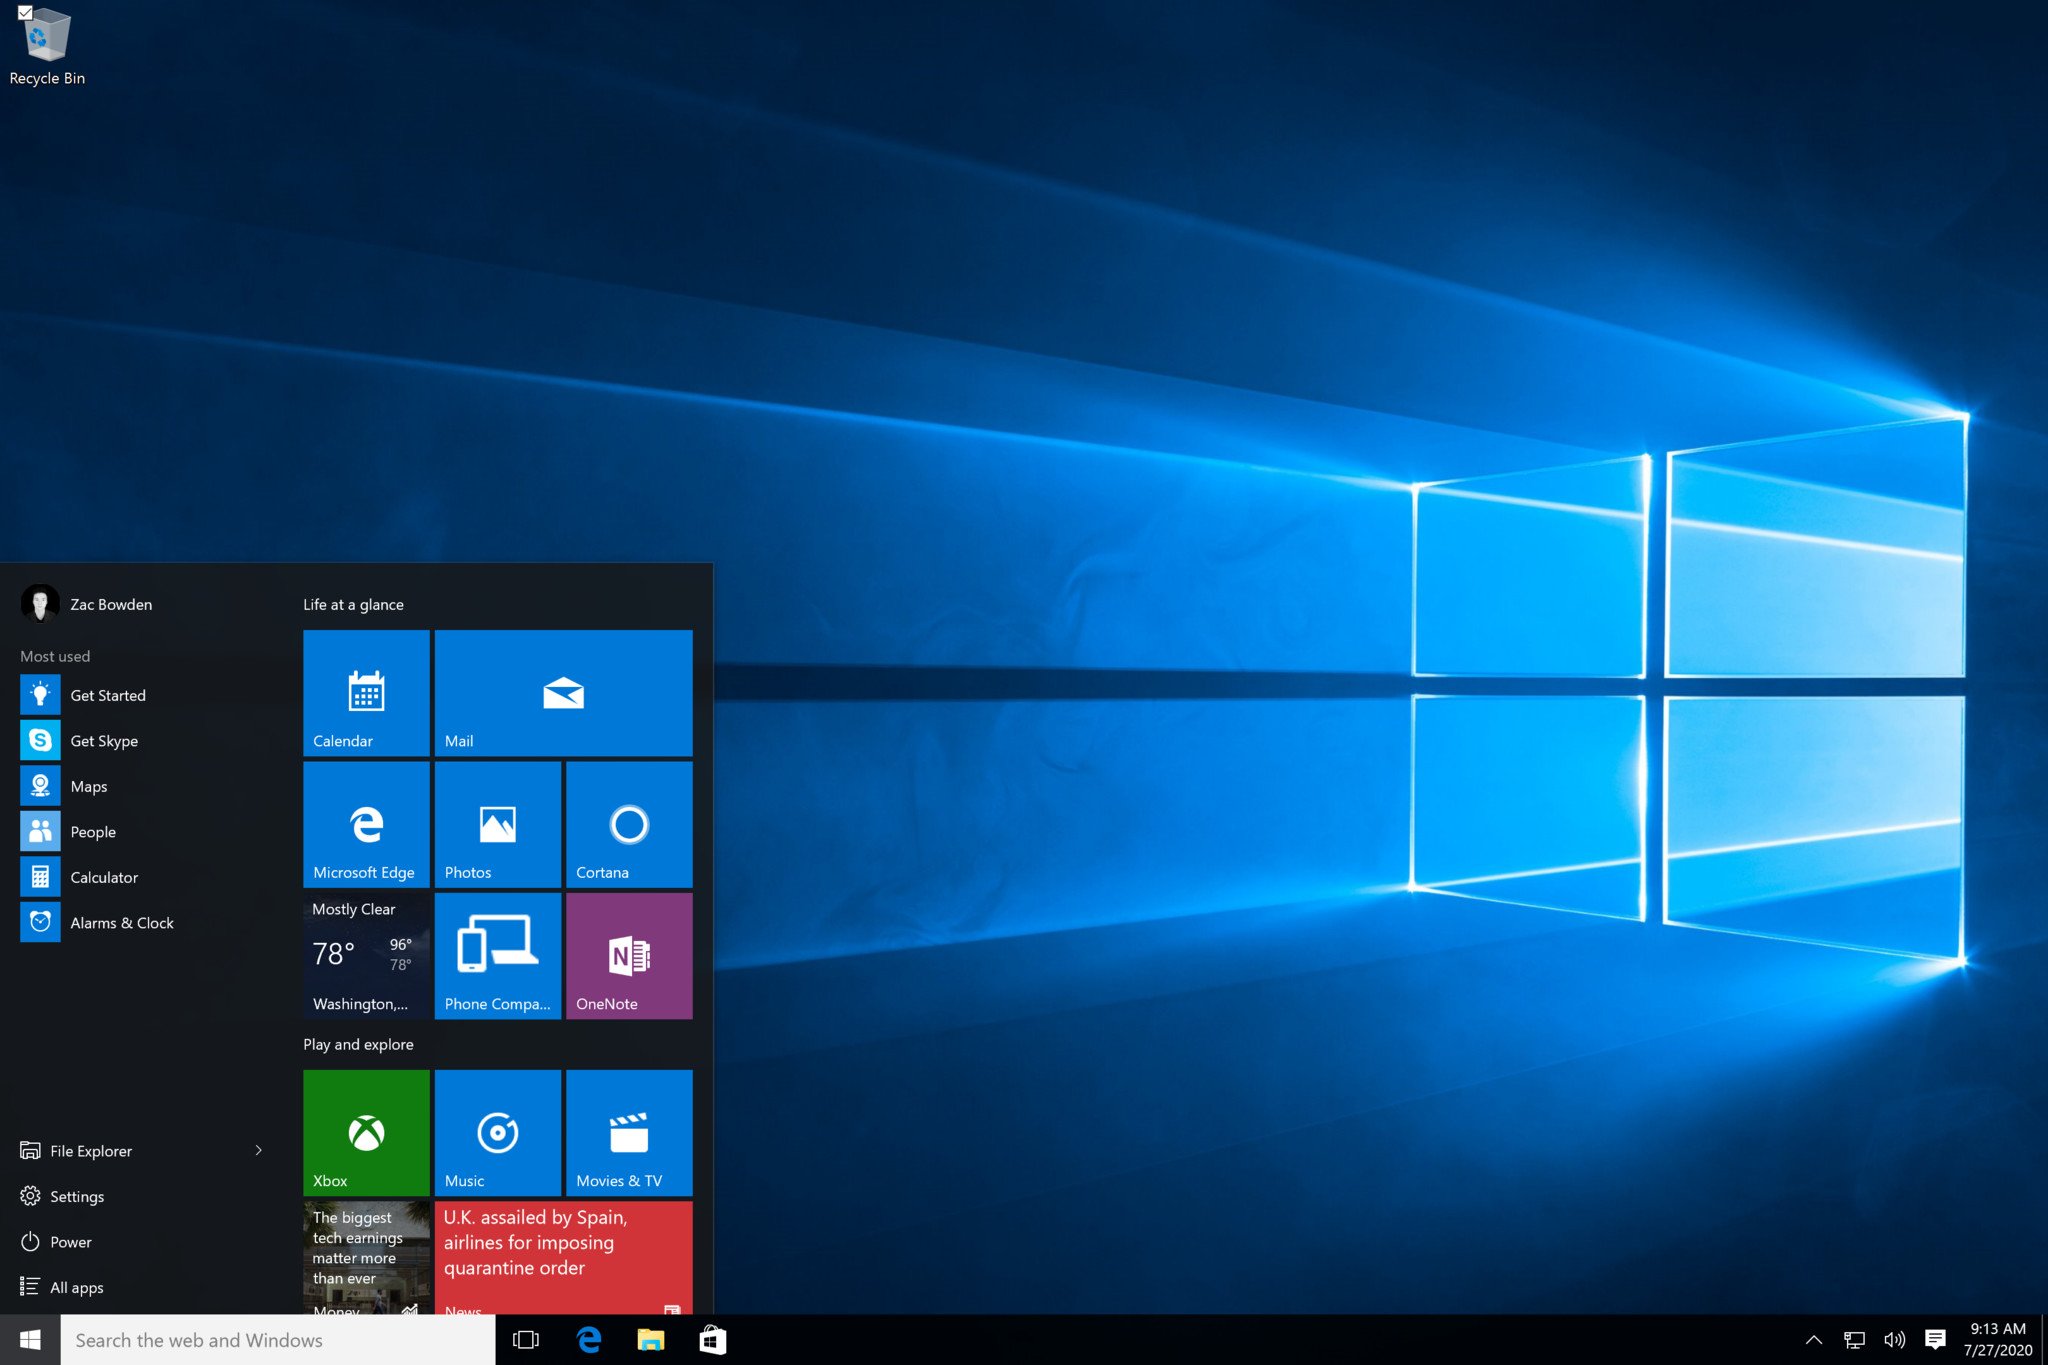Open the U.K. quarantine News tile

pyautogui.click(x=563, y=1257)
